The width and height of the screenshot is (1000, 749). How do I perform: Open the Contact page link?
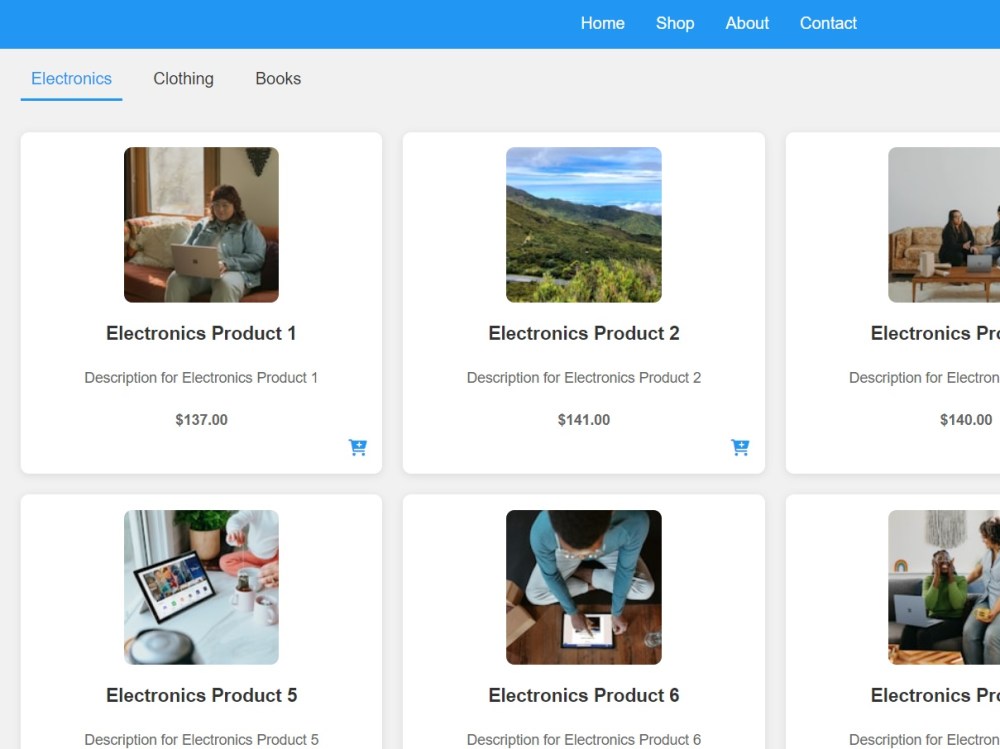point(828,24)
